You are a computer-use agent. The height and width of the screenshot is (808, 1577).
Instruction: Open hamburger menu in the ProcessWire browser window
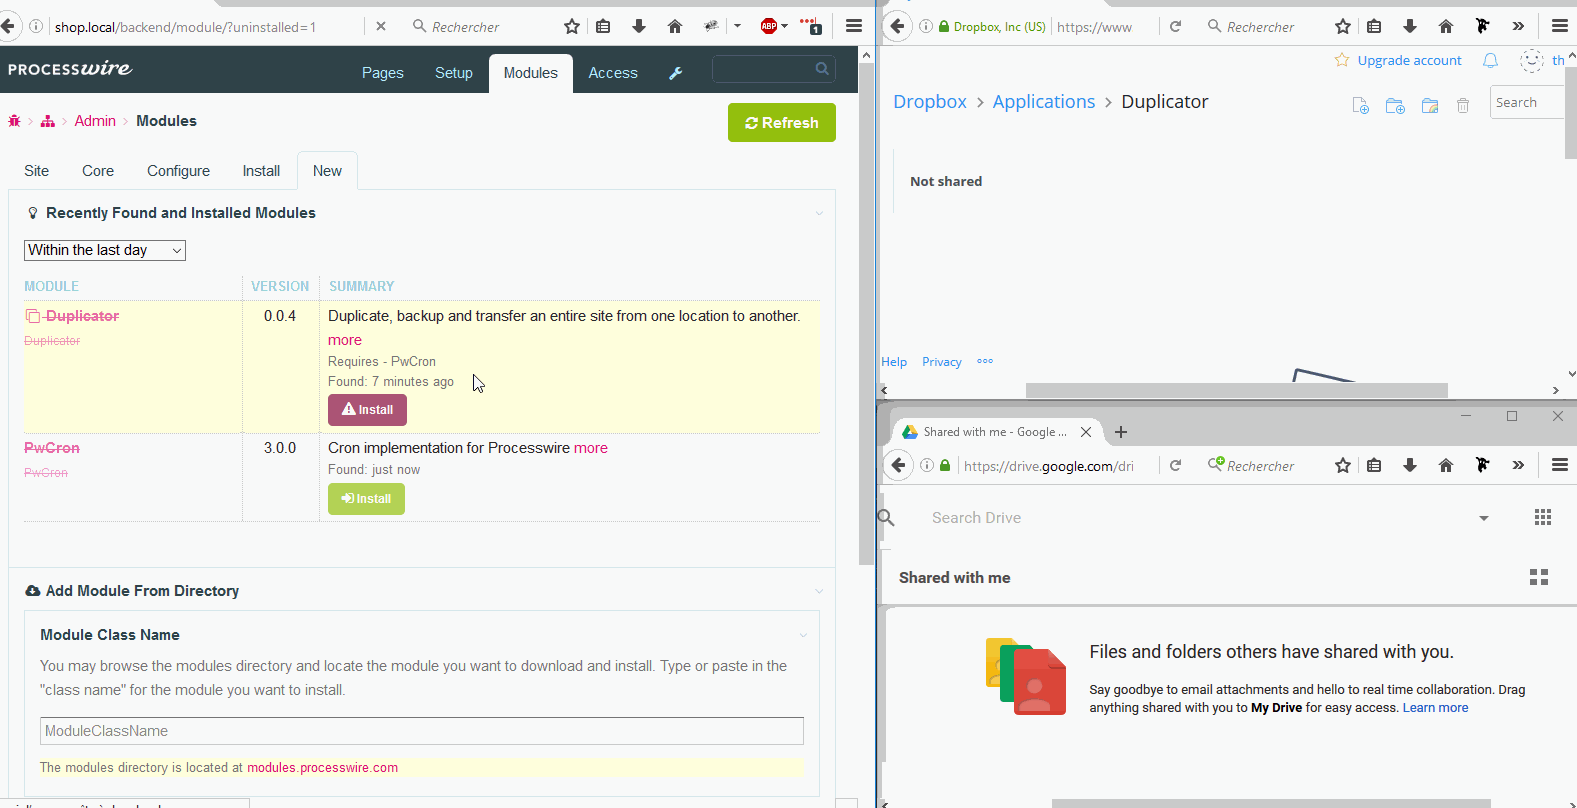(854, 26)
